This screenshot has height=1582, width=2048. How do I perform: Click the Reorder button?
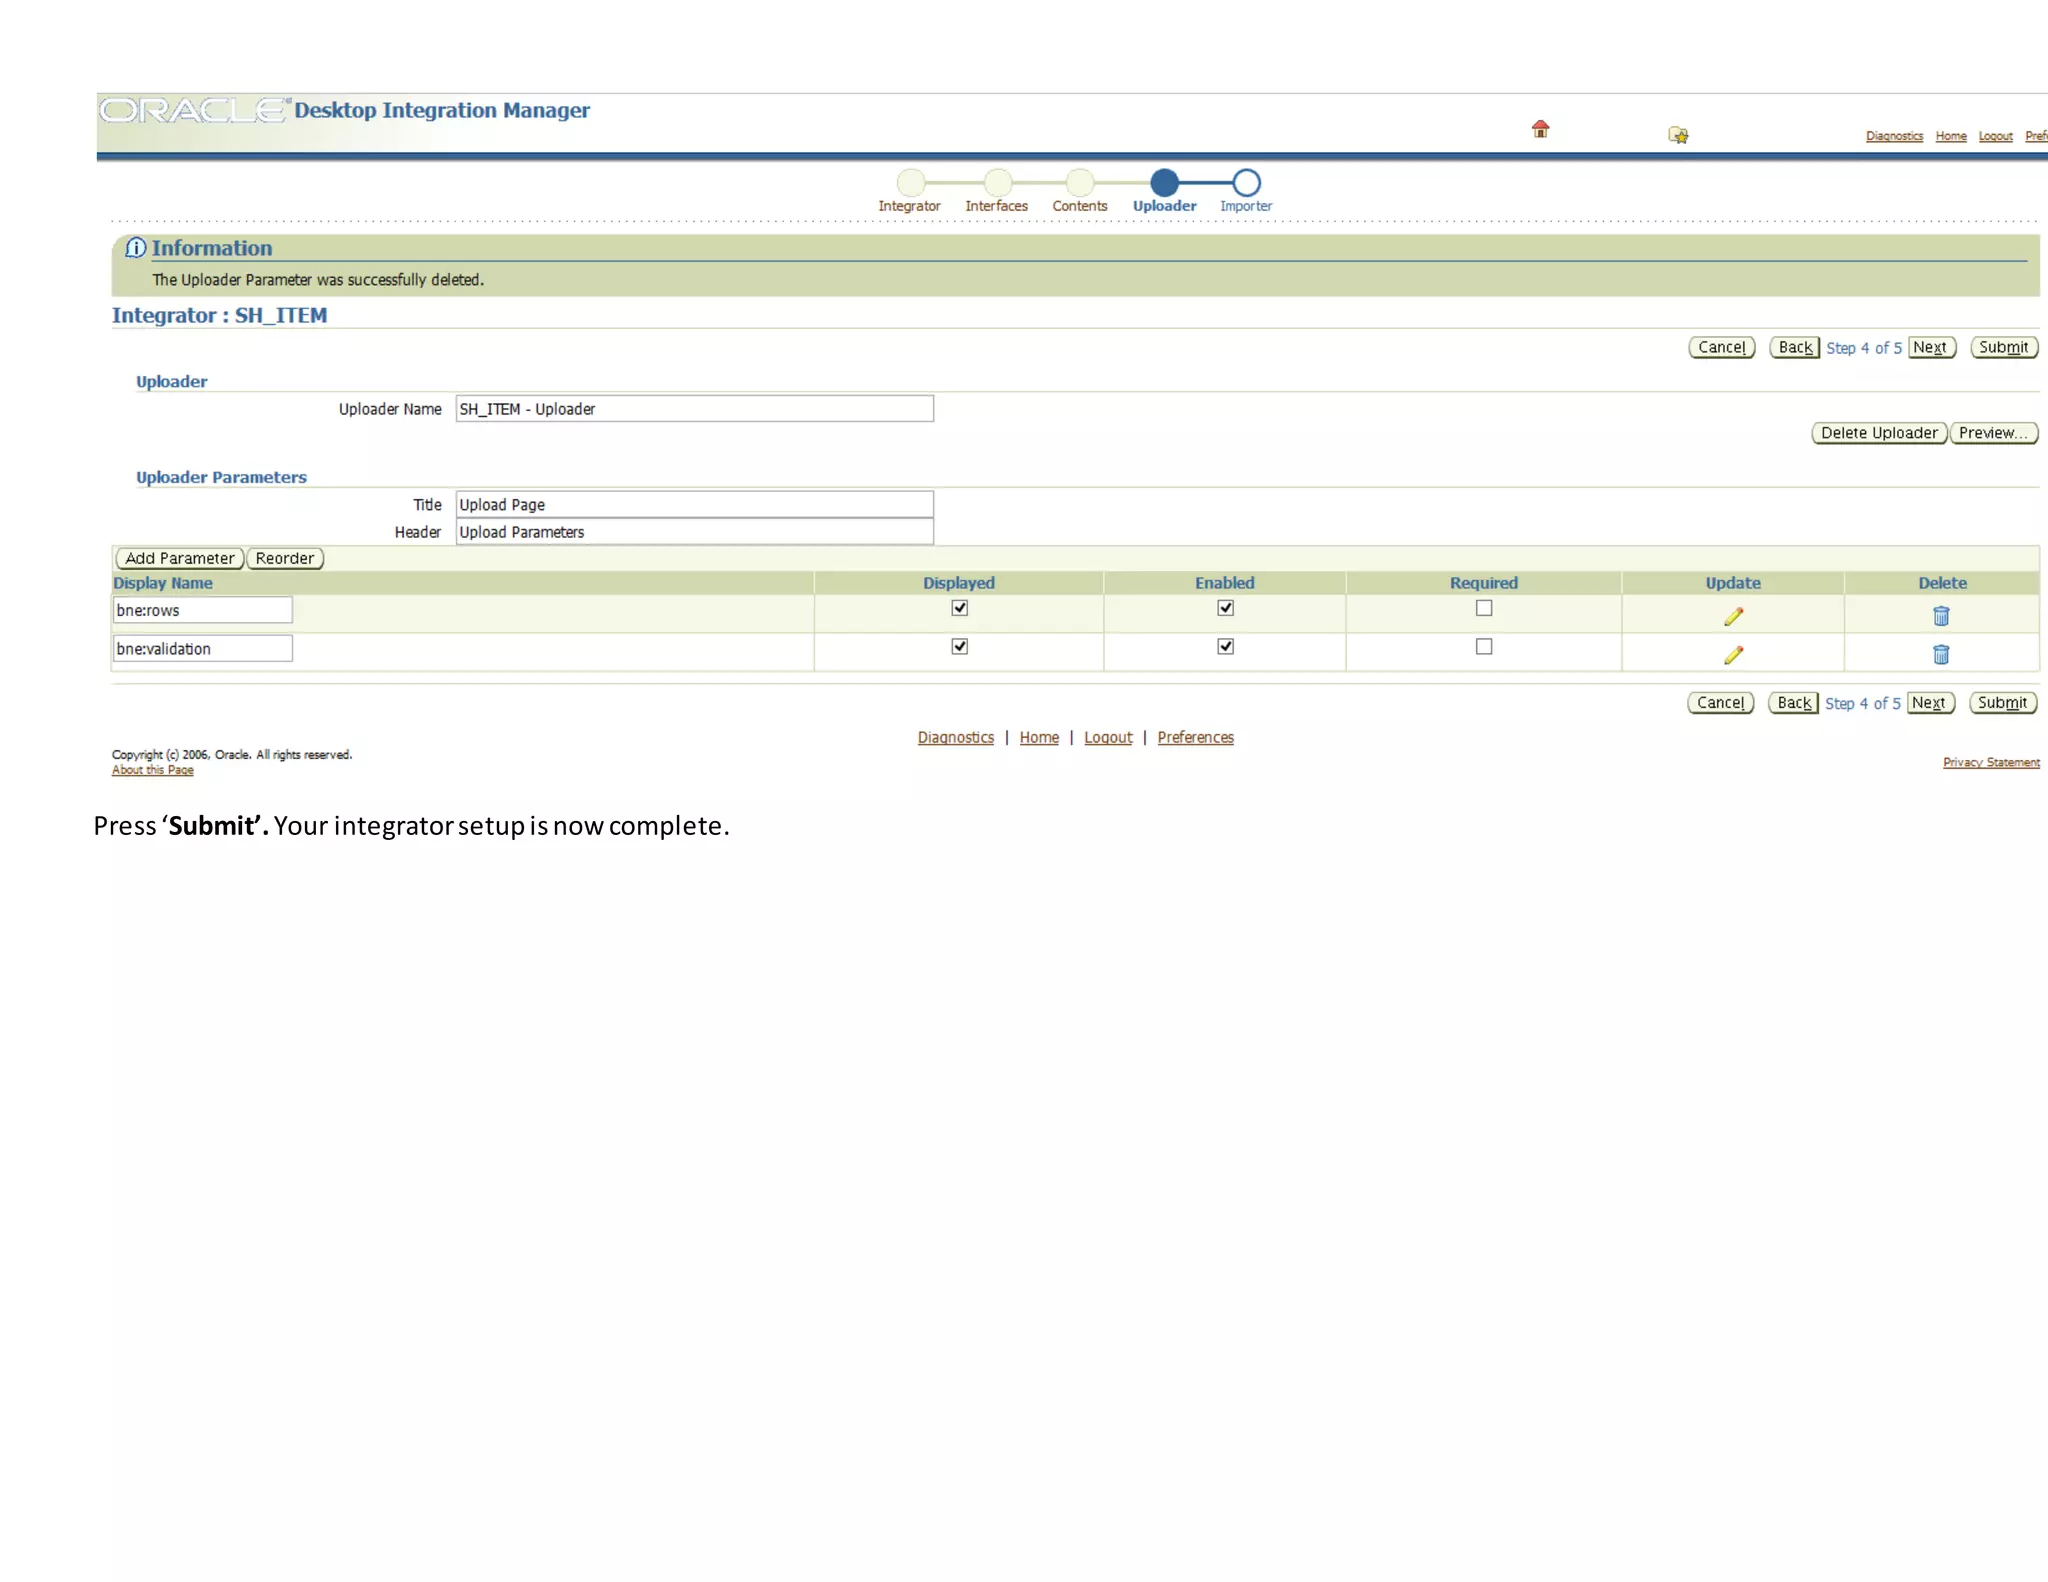click(285, 558)
